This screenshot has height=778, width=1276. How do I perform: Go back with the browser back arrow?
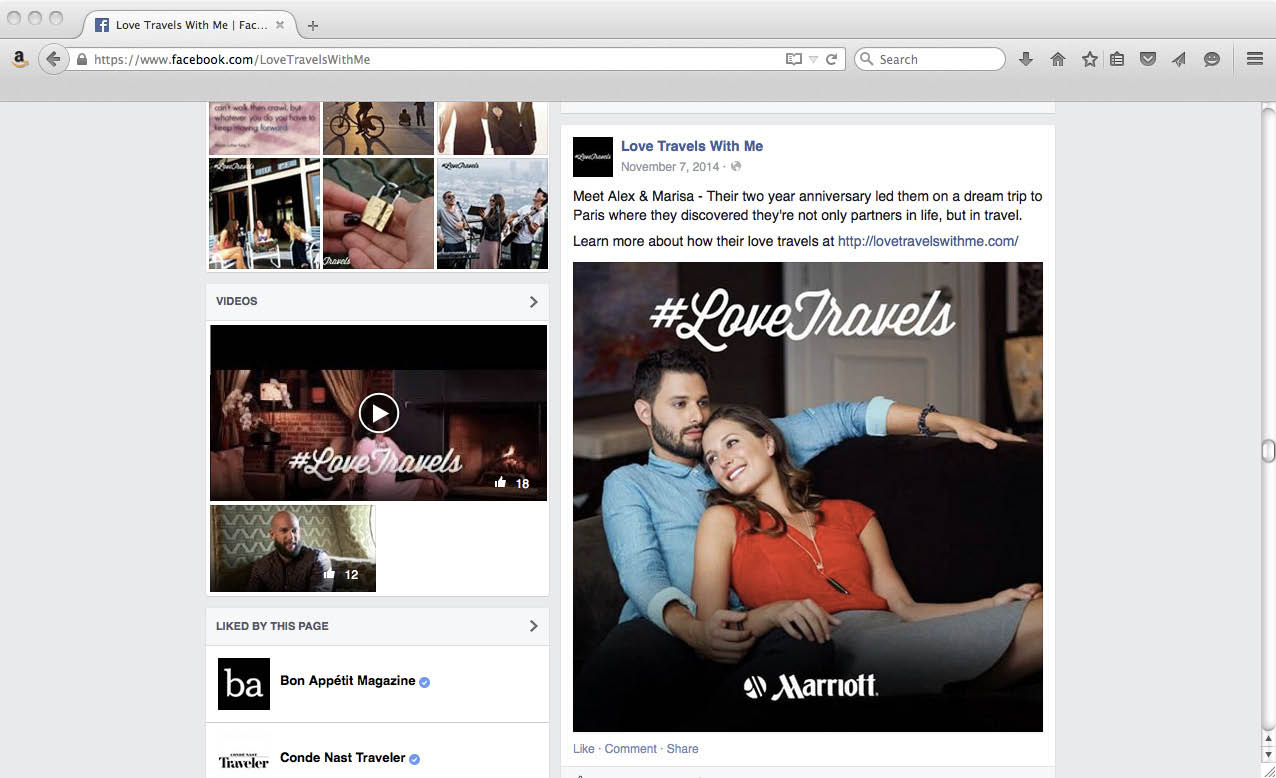pos(53,59)
